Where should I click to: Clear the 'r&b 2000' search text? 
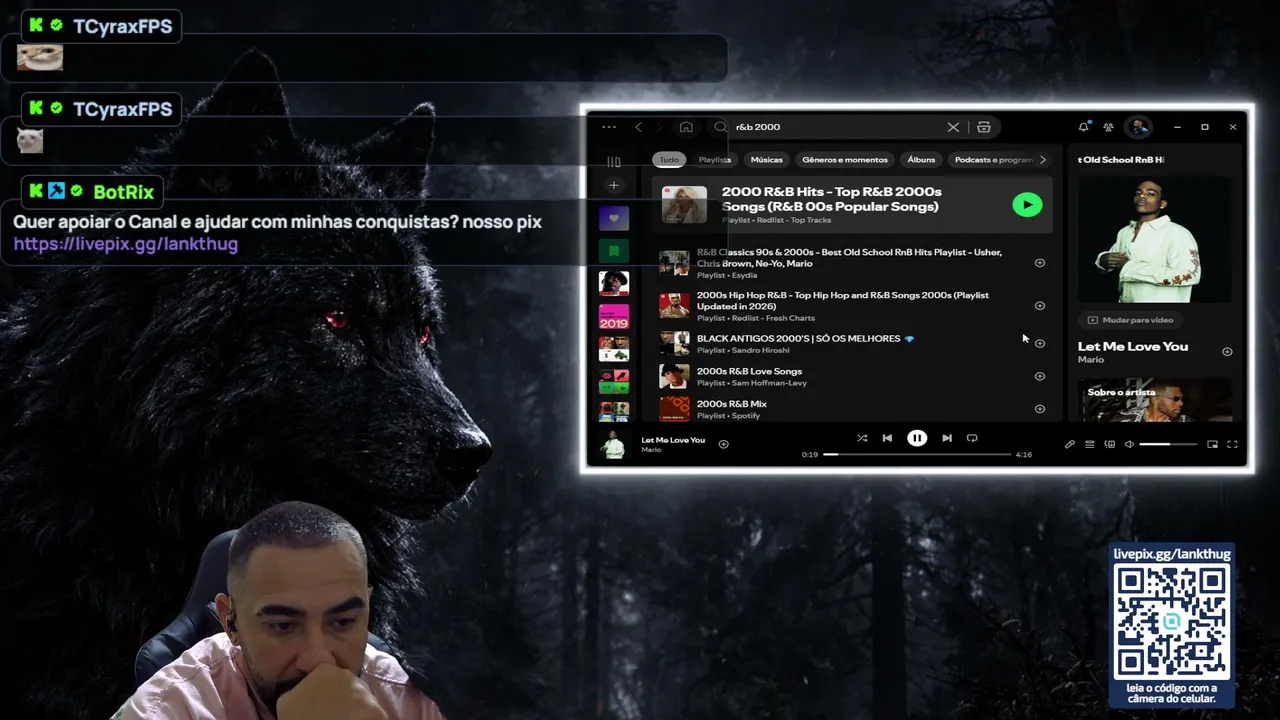[x=953, y=127]
